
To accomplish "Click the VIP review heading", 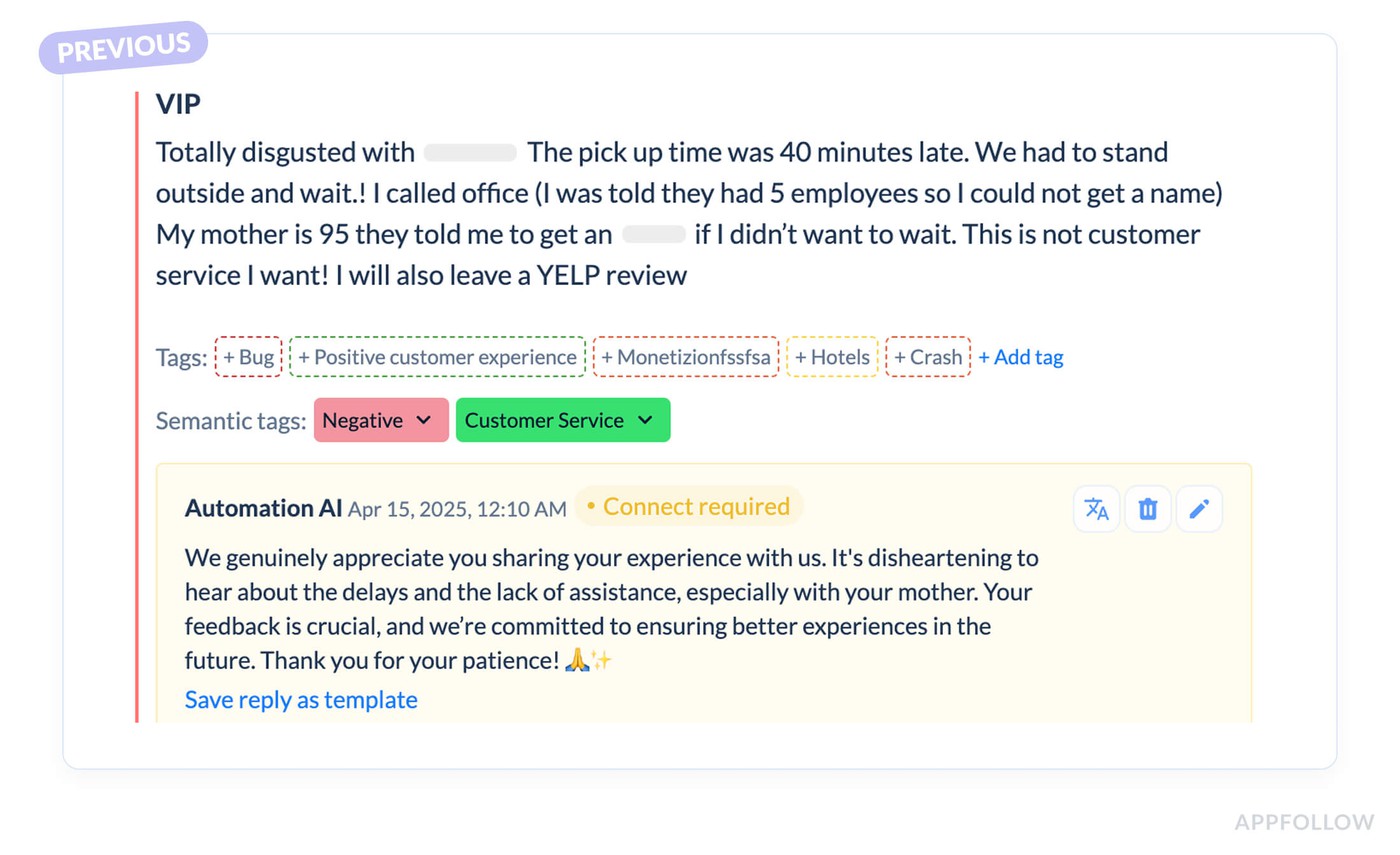I will coord(180,103).
